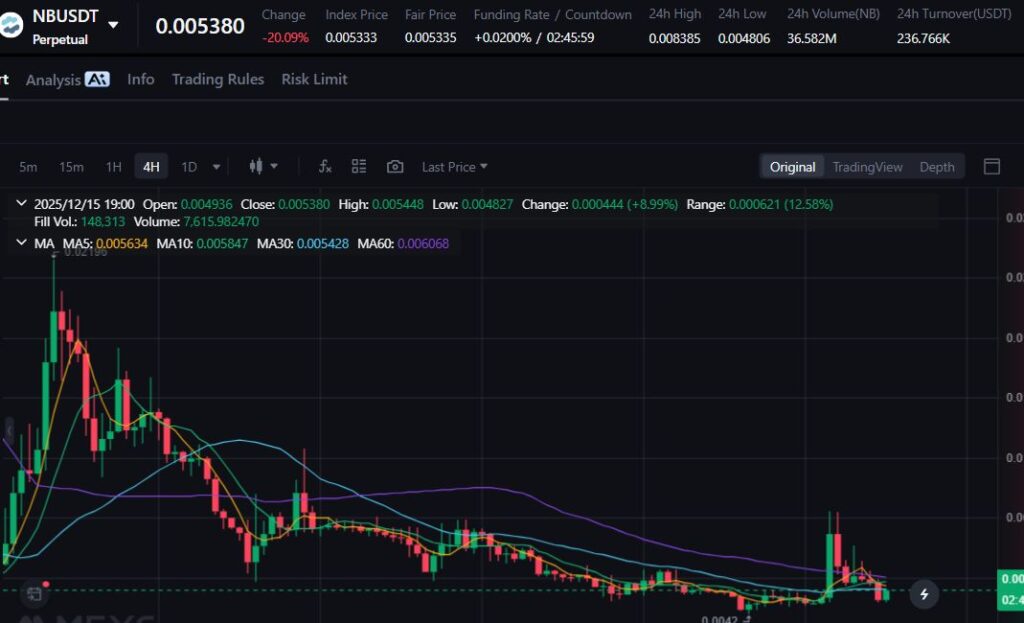Screen dimensions: 1024x623
Task: Open the Analysis AI tab
Action: click(67, 80)
